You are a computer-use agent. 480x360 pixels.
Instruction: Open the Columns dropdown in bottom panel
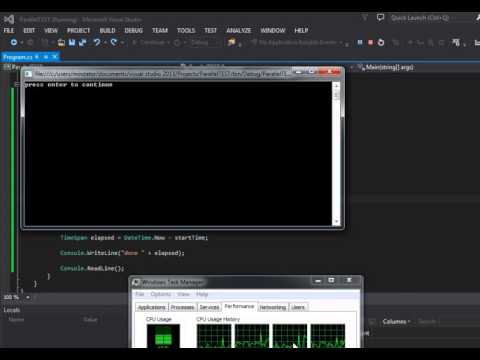click(x=396, y=321)
